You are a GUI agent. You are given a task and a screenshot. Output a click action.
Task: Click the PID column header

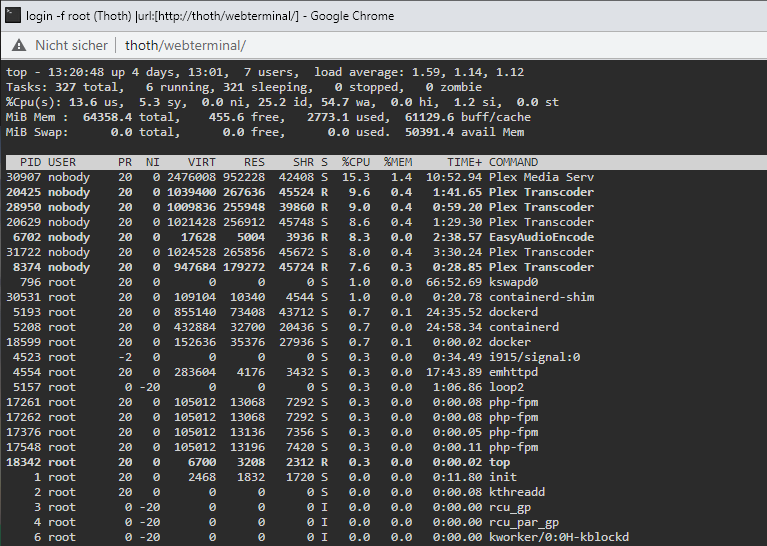(x=30, y=162)
